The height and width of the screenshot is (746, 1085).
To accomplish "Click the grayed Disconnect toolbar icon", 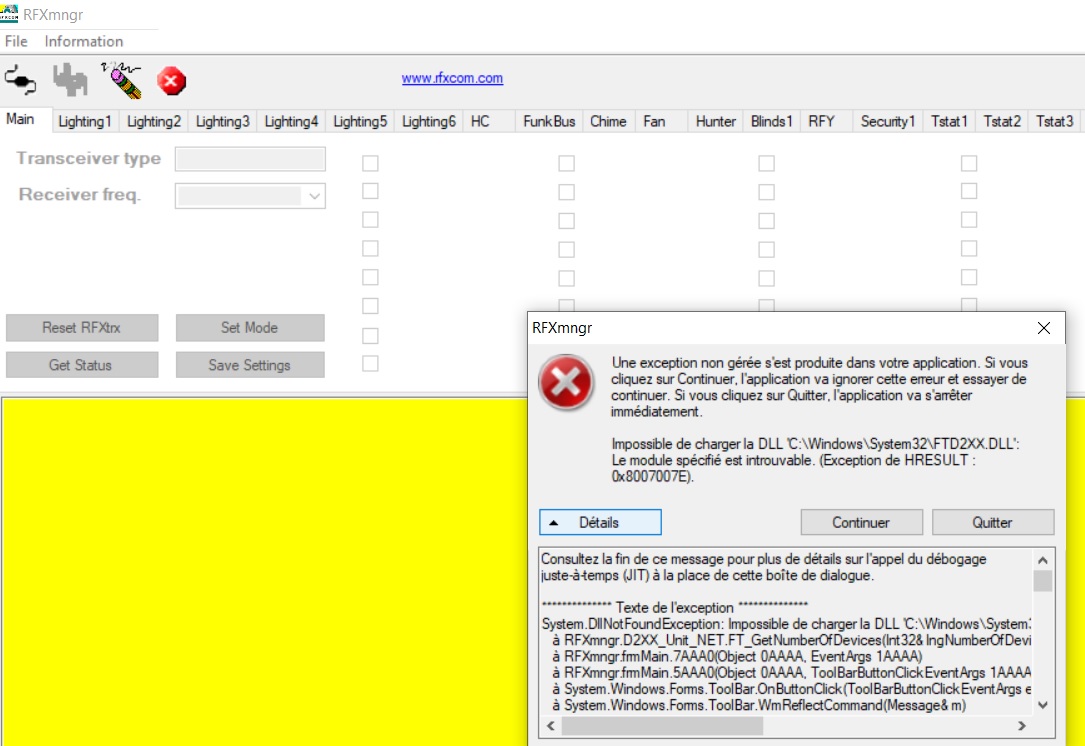I will tap(71, 80).
